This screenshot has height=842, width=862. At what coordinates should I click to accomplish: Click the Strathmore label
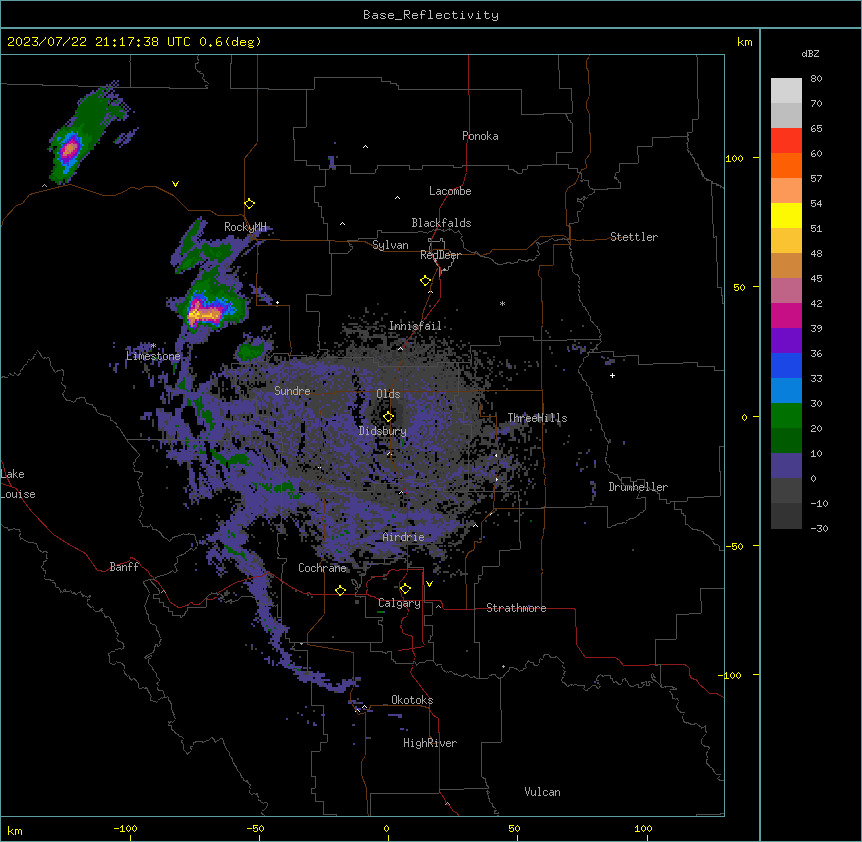point(516,608)
